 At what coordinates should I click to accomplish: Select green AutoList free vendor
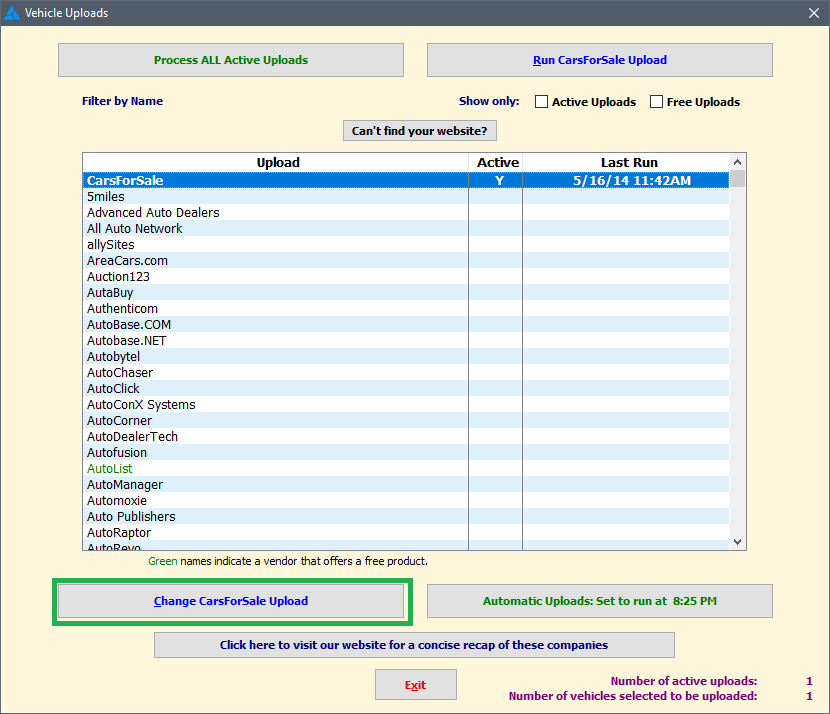[x=406, y=468]
